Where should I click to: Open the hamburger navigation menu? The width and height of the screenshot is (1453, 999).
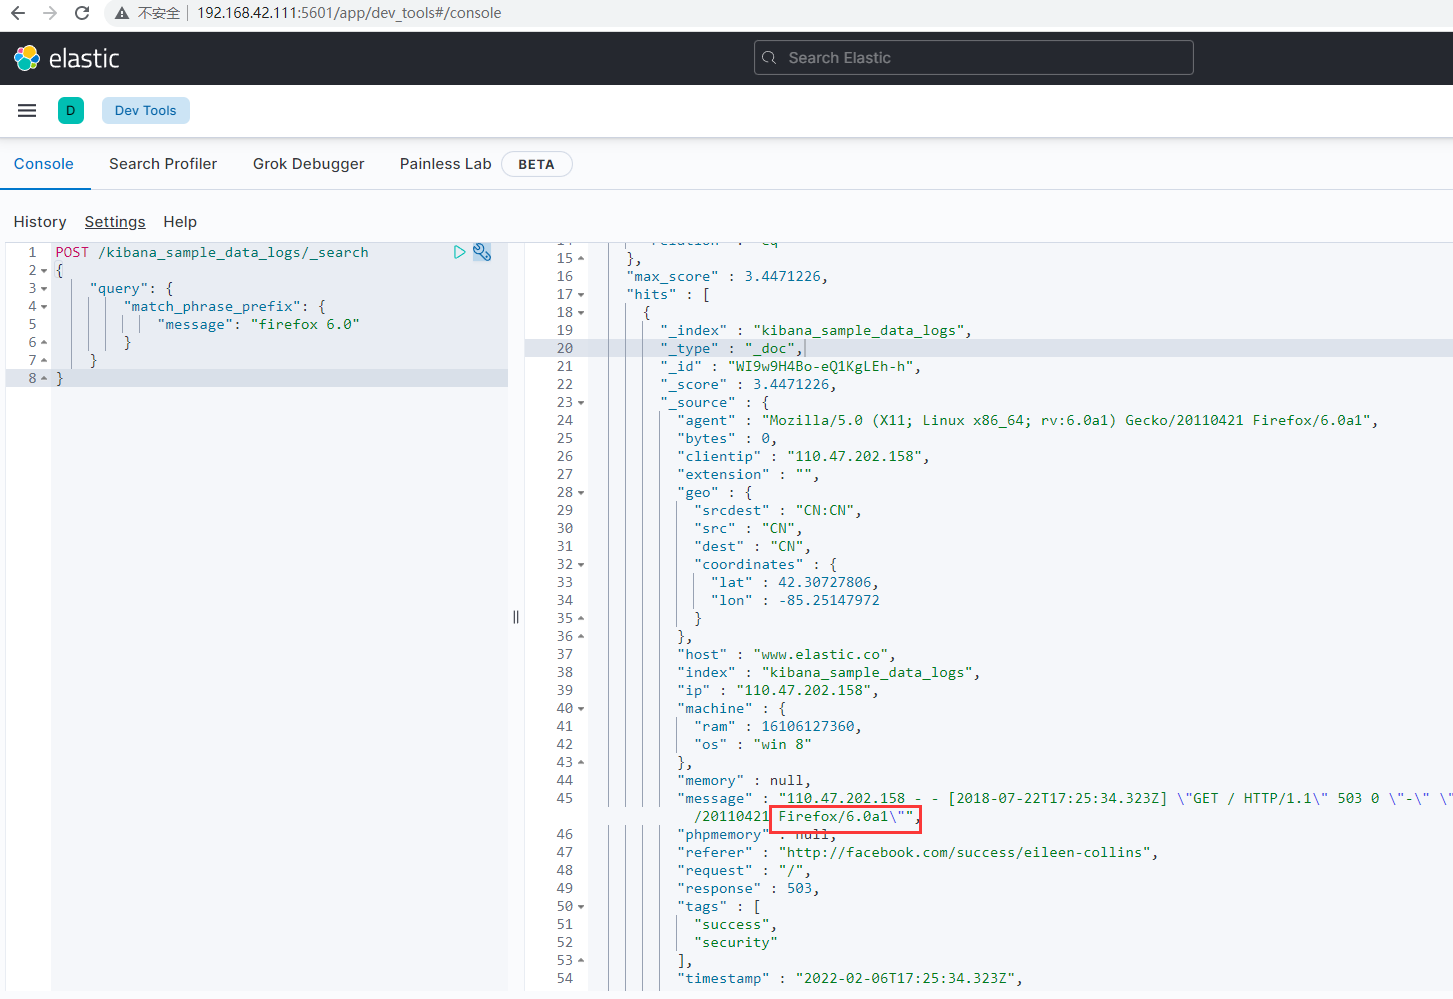27,111
